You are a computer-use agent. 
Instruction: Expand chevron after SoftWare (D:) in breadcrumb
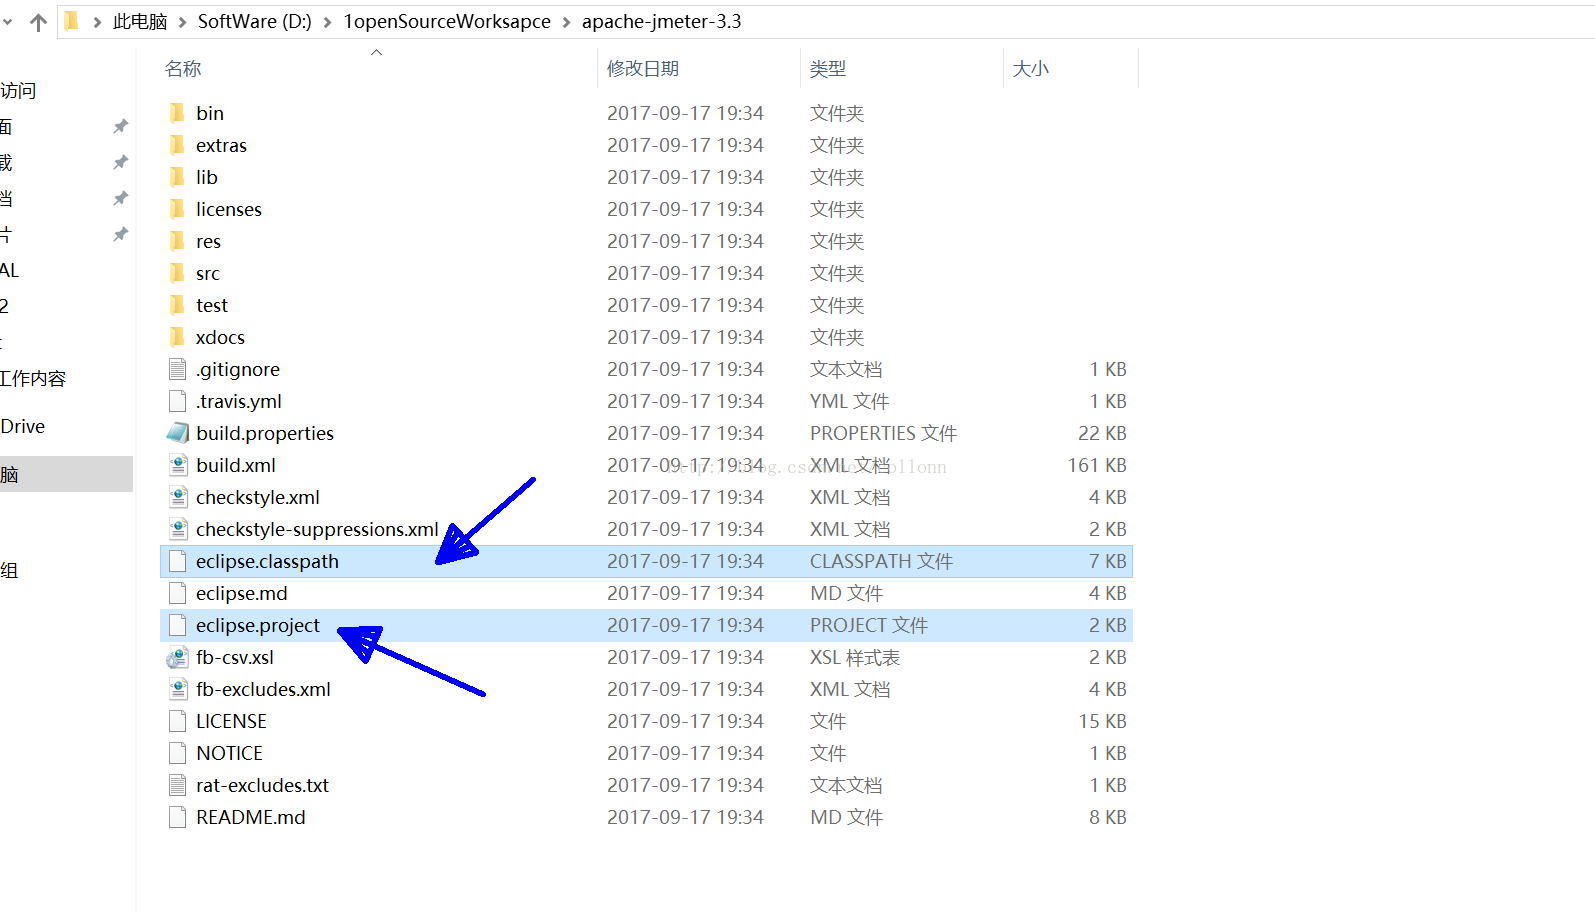(327, 22)
